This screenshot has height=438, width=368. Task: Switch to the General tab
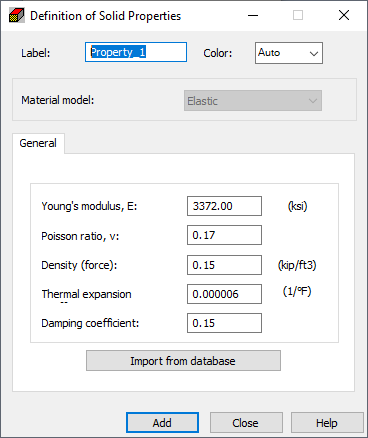tap(38, 143)
